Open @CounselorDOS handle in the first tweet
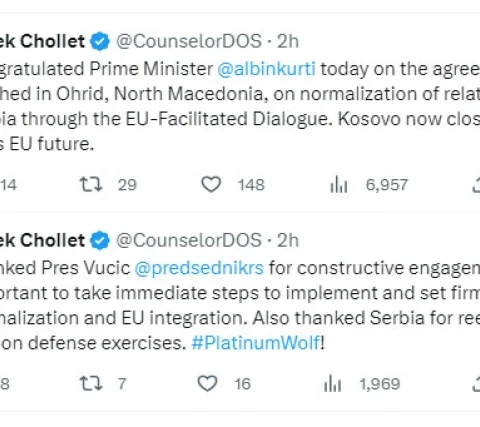 pyautogui.click(x=189, y=41)
